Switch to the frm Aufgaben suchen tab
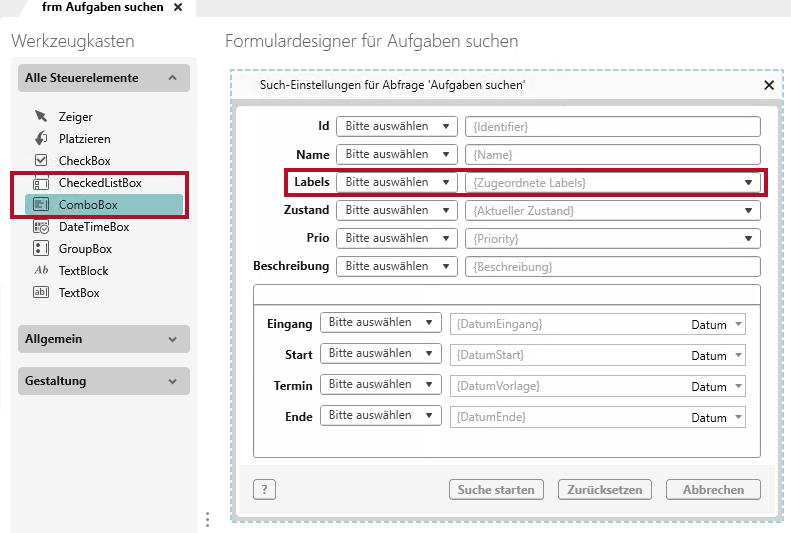 click(102, 8)
